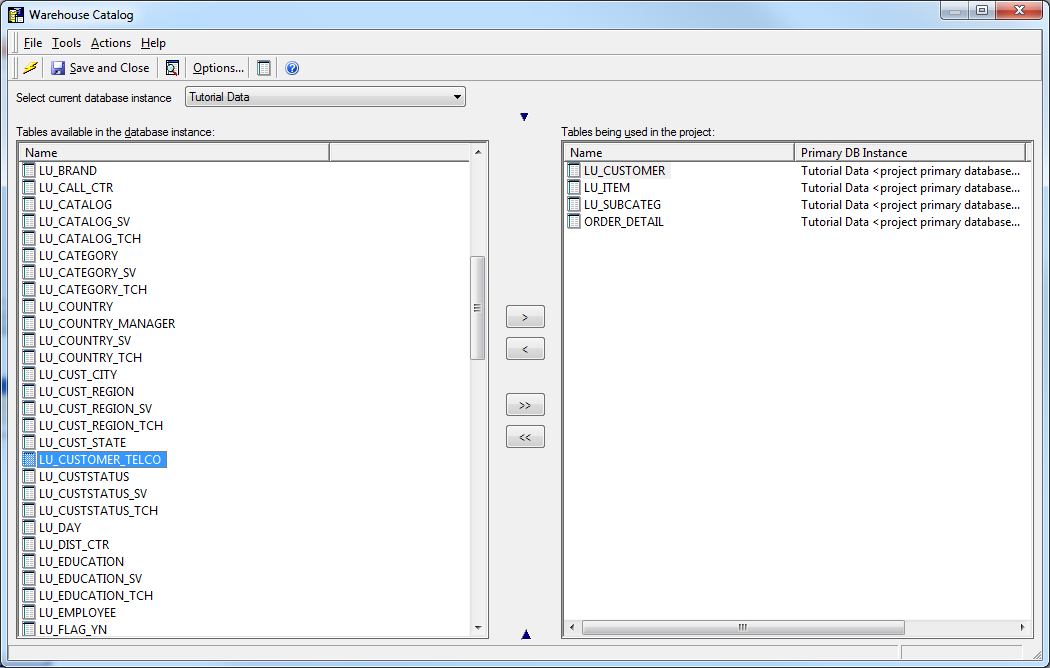Collapse the top panel with the down triangle

click(524, 117)
